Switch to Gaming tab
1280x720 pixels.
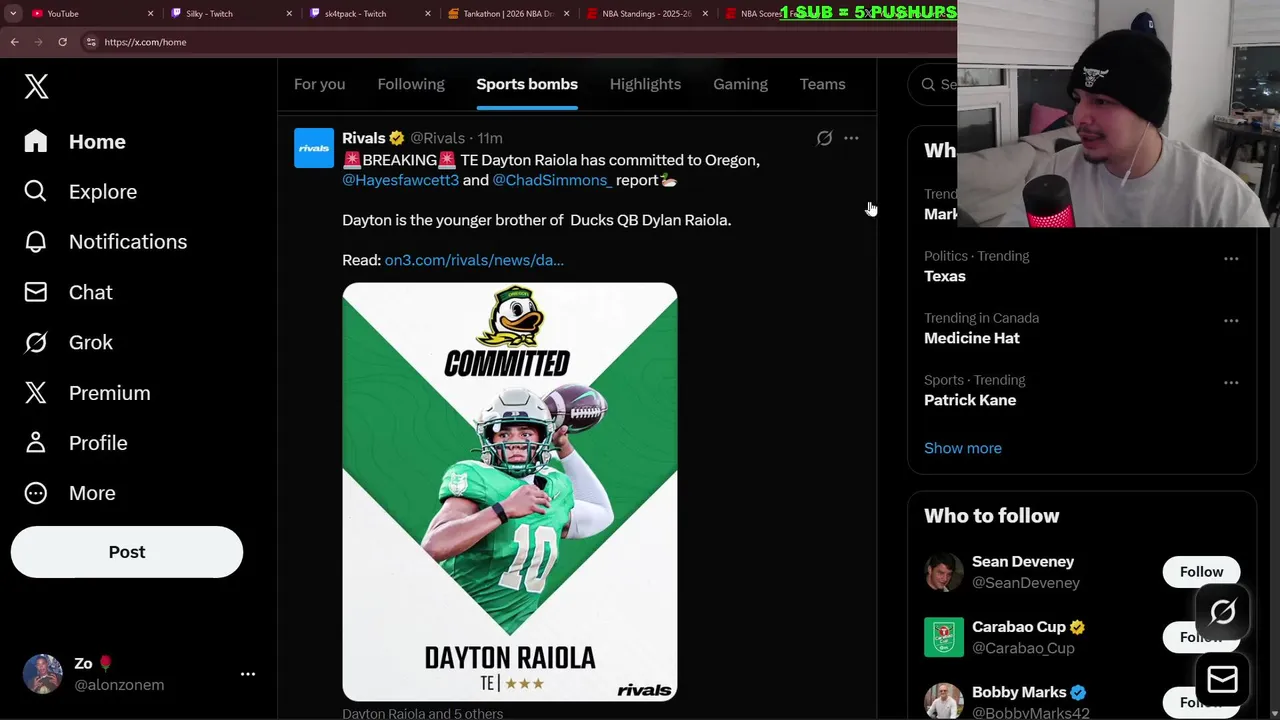tap(740, 84)
